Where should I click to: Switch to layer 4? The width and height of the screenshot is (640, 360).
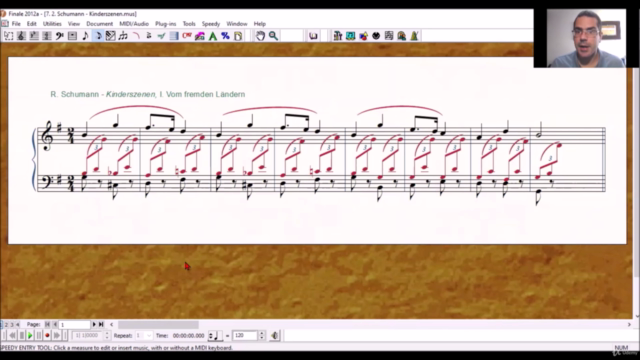click(17, 324)
